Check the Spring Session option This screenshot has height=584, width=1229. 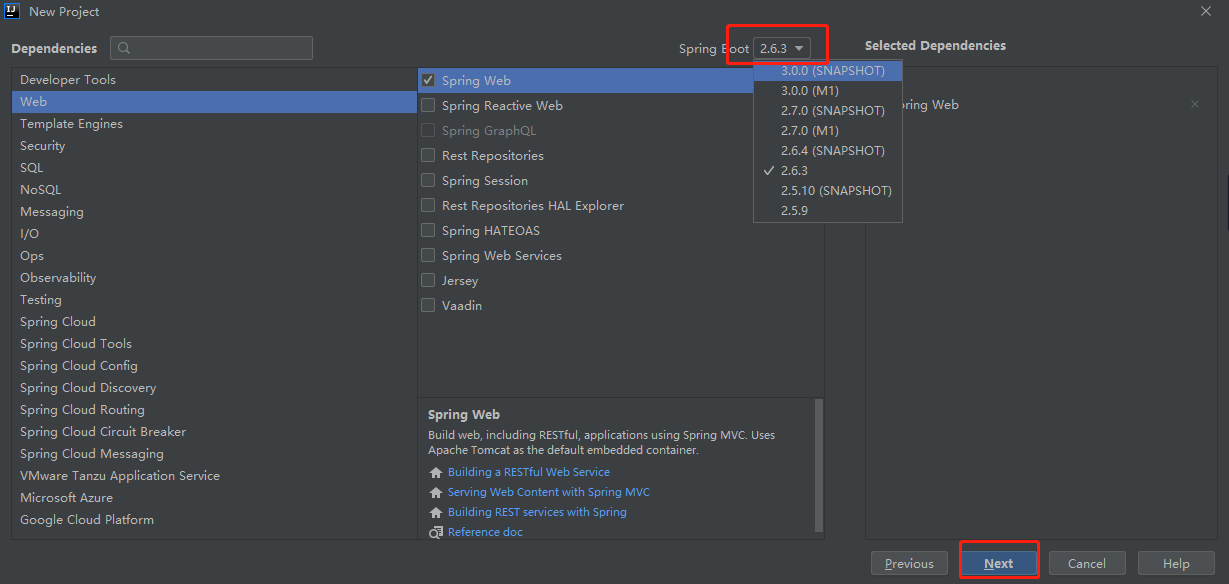pos(428,180)
